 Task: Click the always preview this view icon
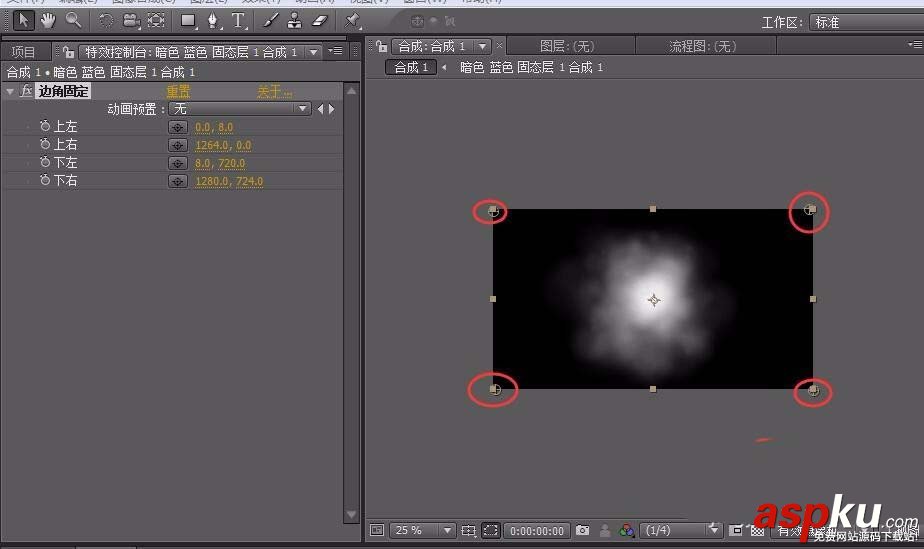pos(377,530)
